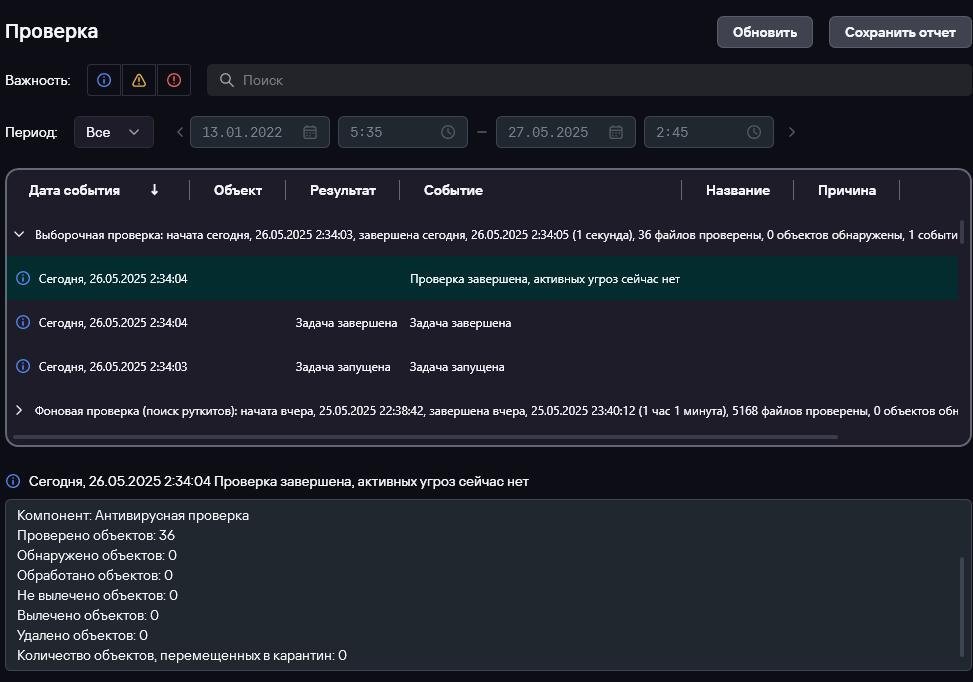This screenshot has width=973, height=682.
Task: Open calendar for end date 27.05.2025
Action: coord(616,132)
